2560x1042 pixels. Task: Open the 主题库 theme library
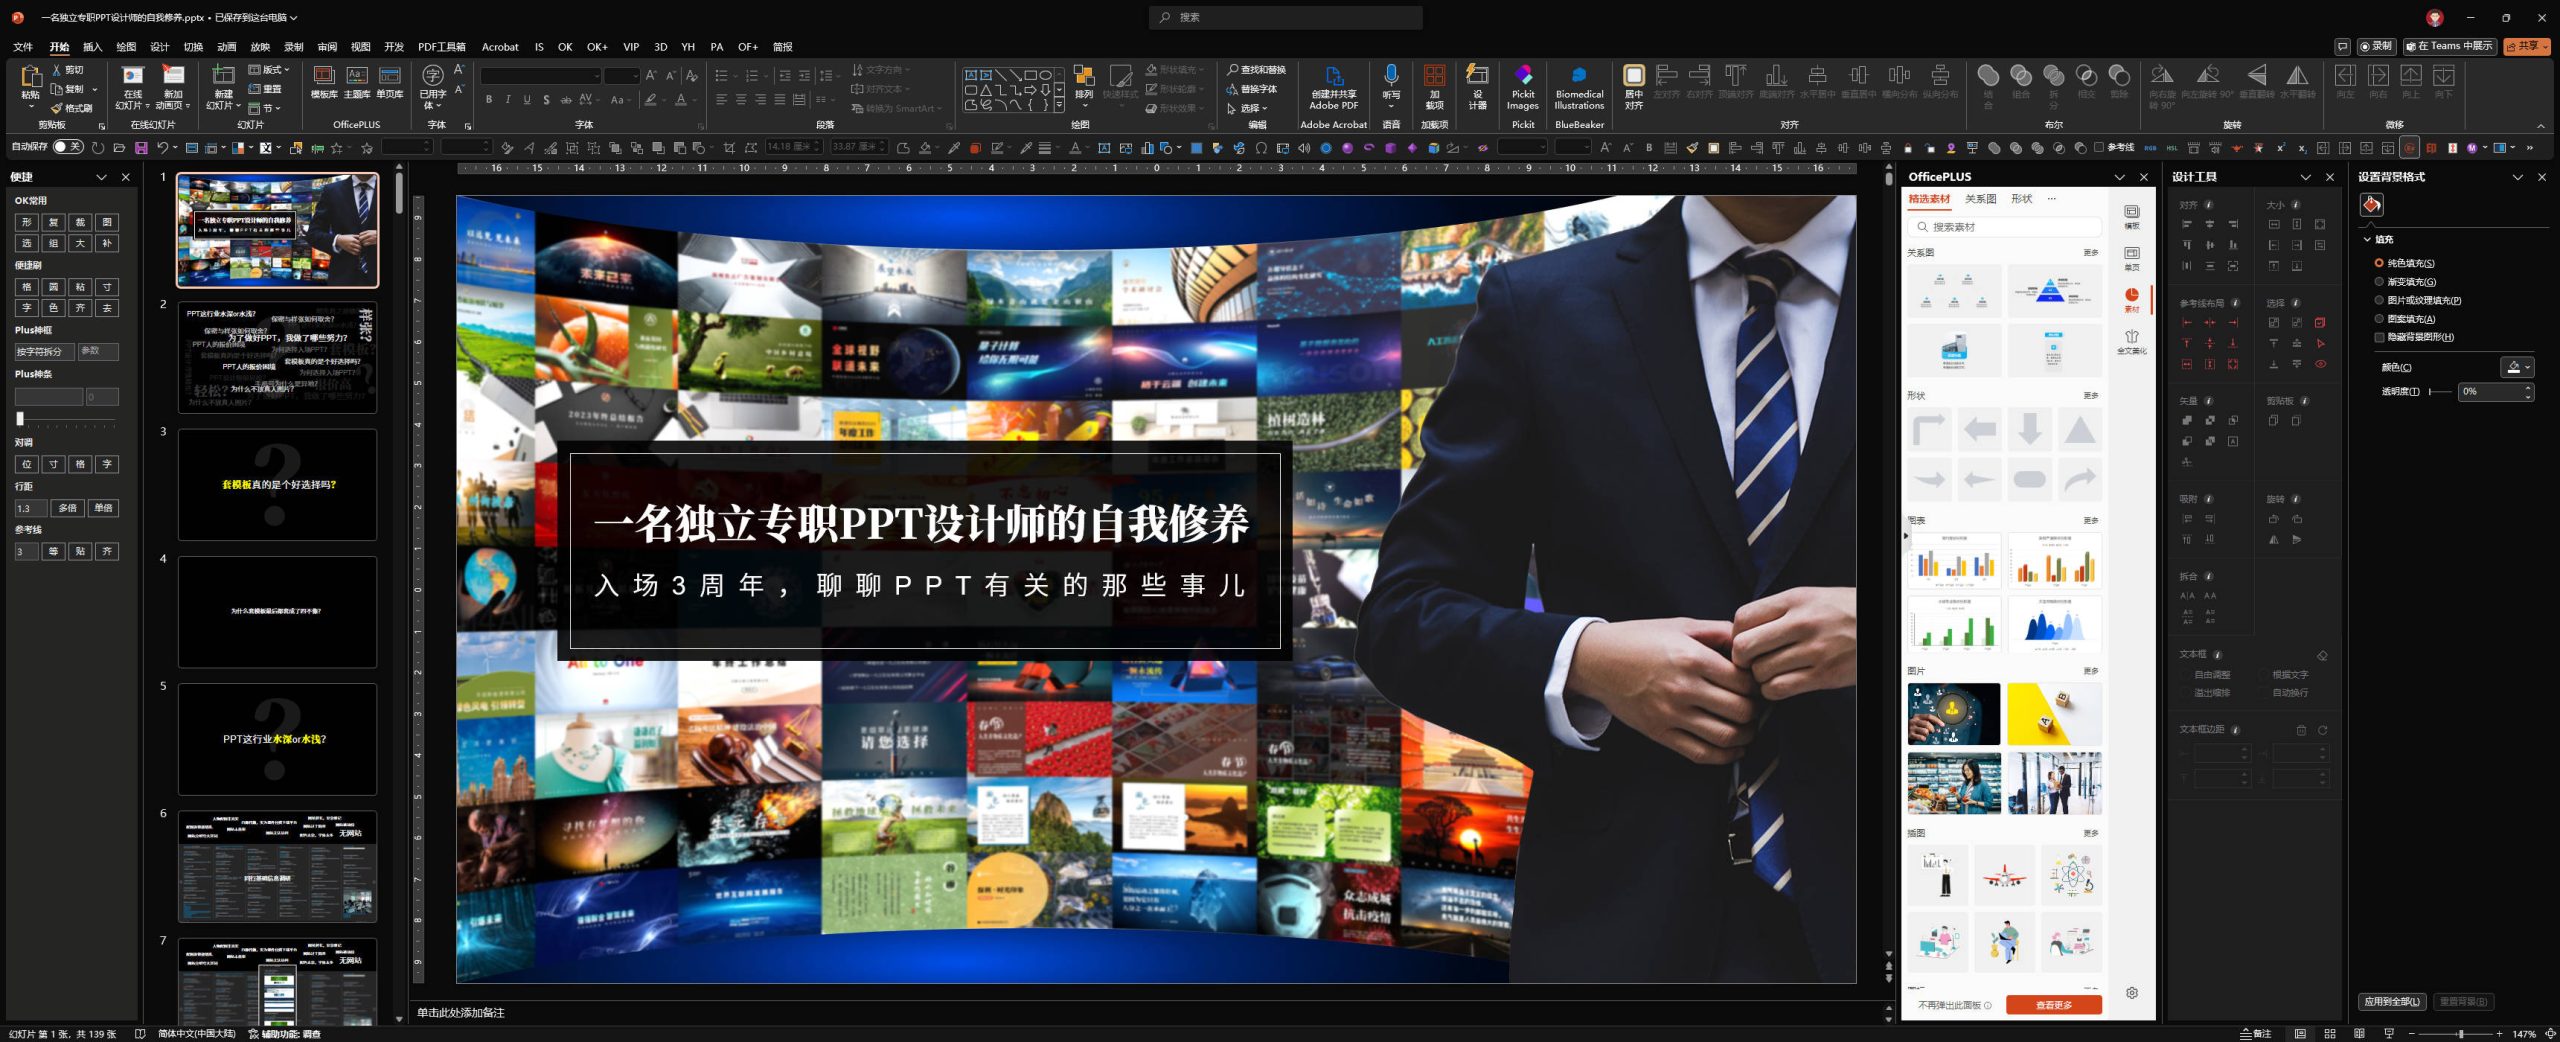(x=357, y=82)
